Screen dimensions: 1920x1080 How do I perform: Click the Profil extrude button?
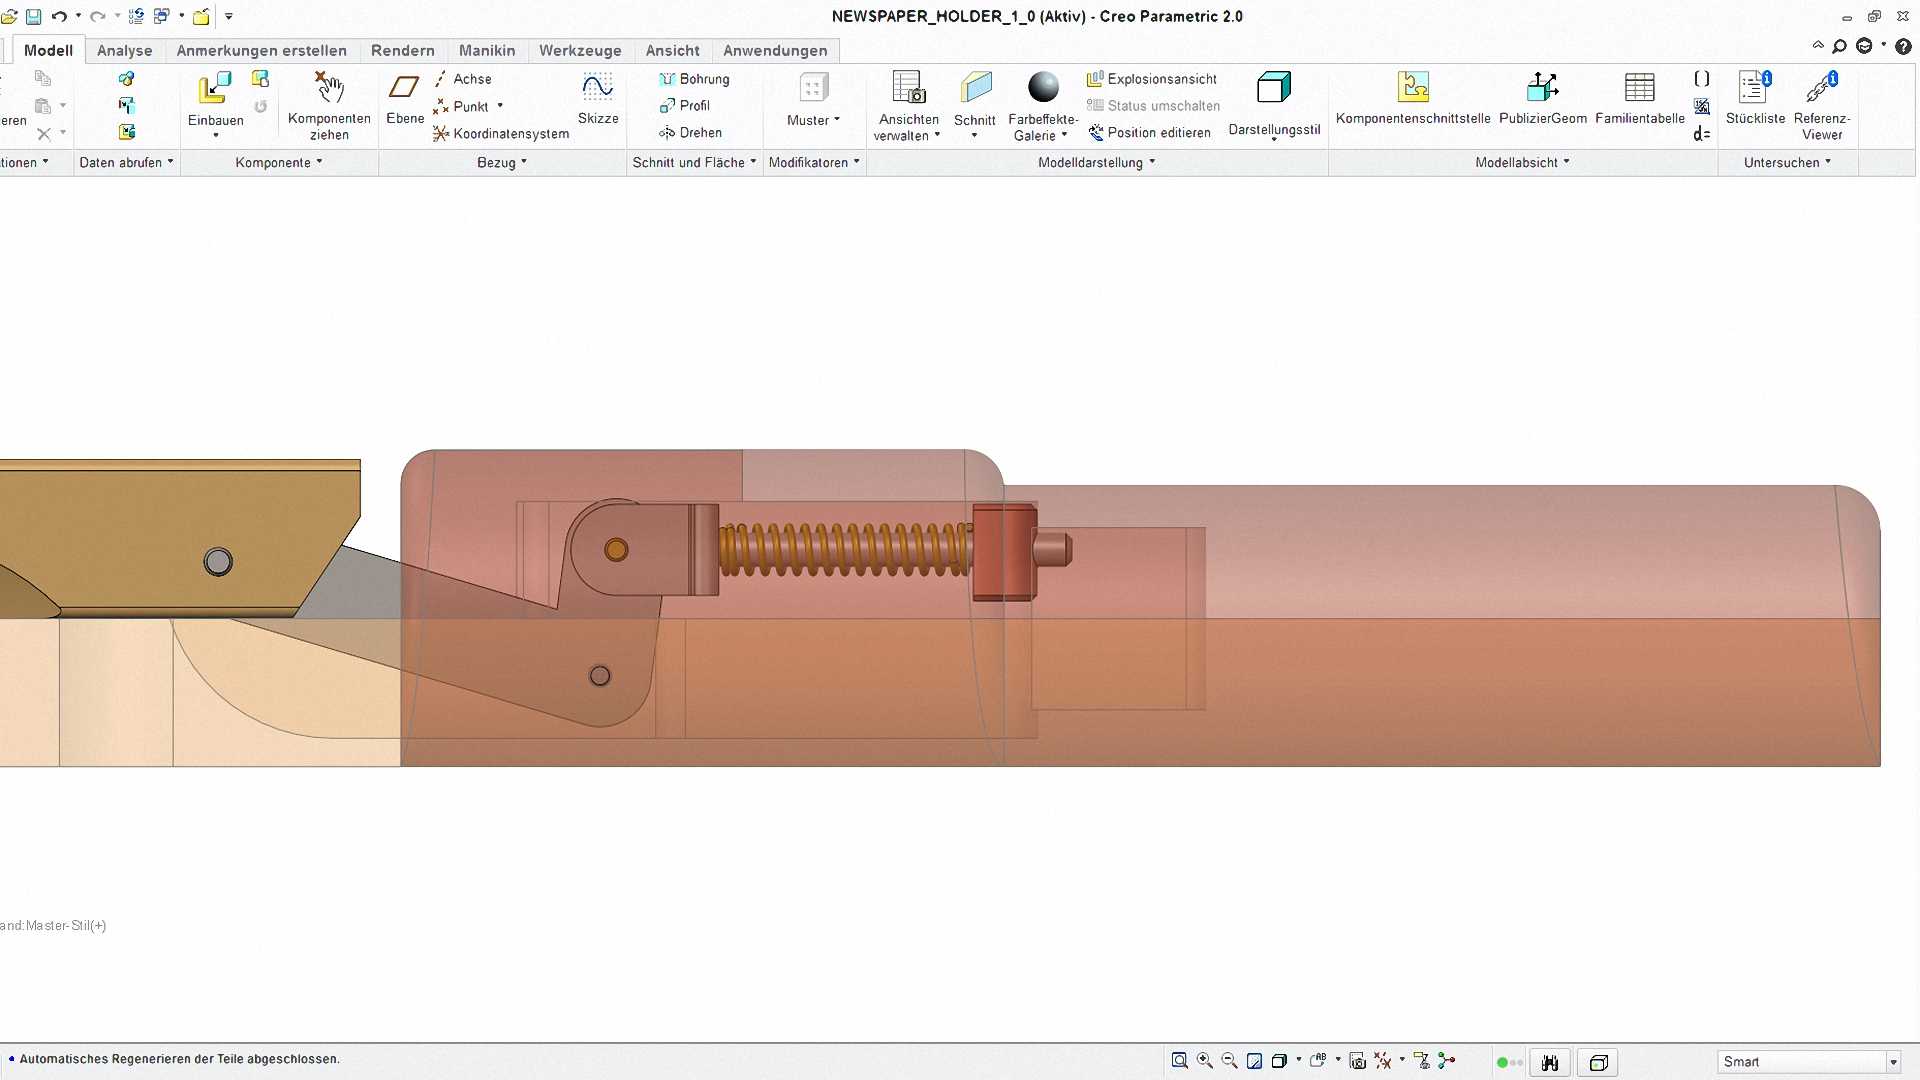coord(684,106)
